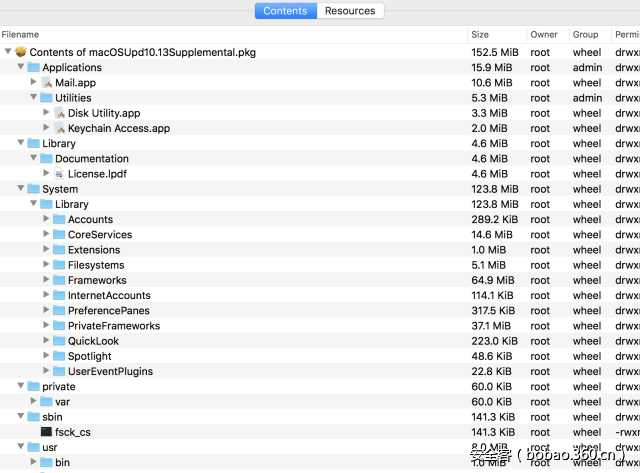Select the Contents tab
Screen dimensions: 640x473
[x=285, y=11]
